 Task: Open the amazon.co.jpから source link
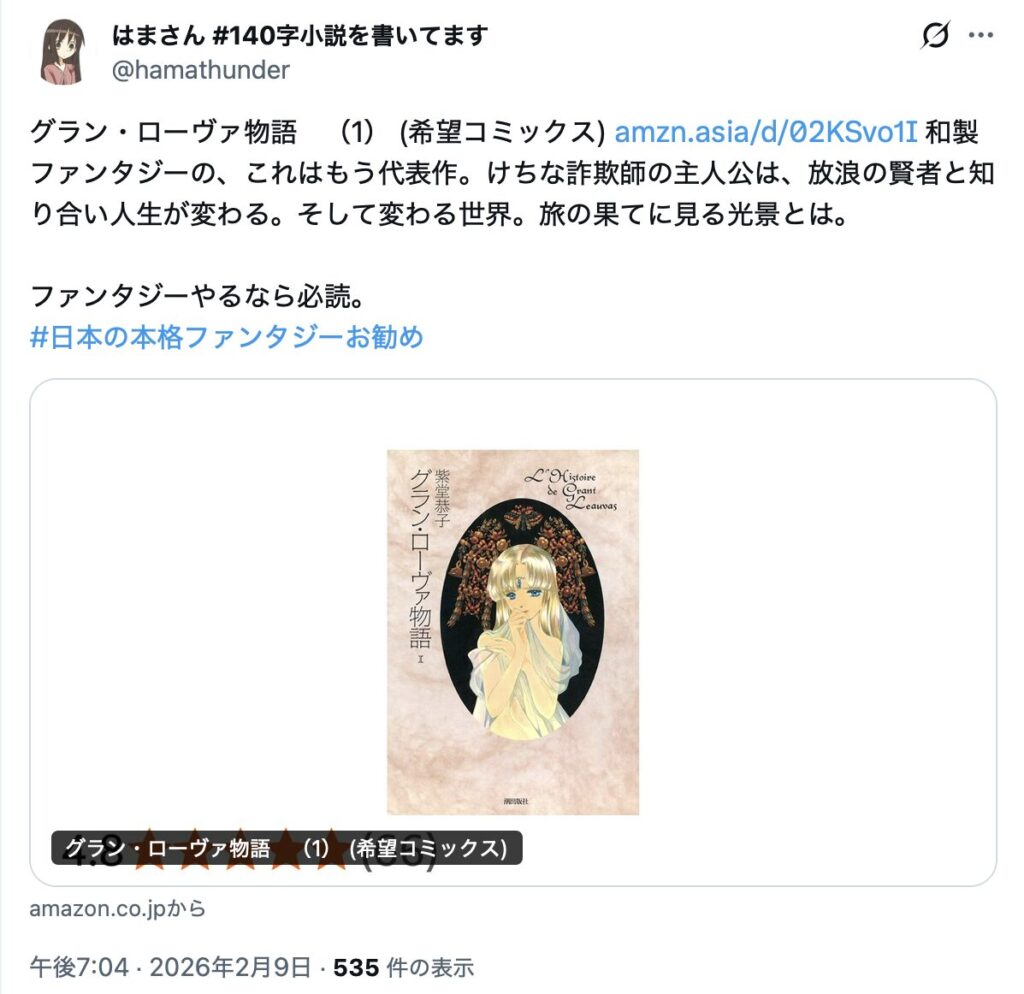click(118, 908)
